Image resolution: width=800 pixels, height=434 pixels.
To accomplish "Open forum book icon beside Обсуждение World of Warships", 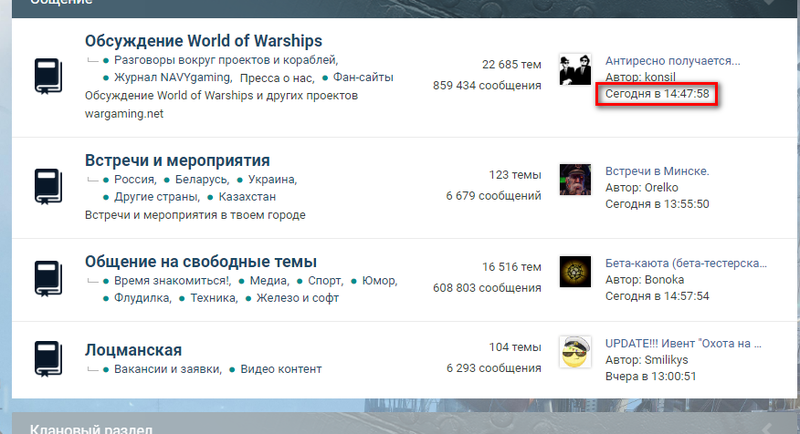I will click(x=48, y=76).
